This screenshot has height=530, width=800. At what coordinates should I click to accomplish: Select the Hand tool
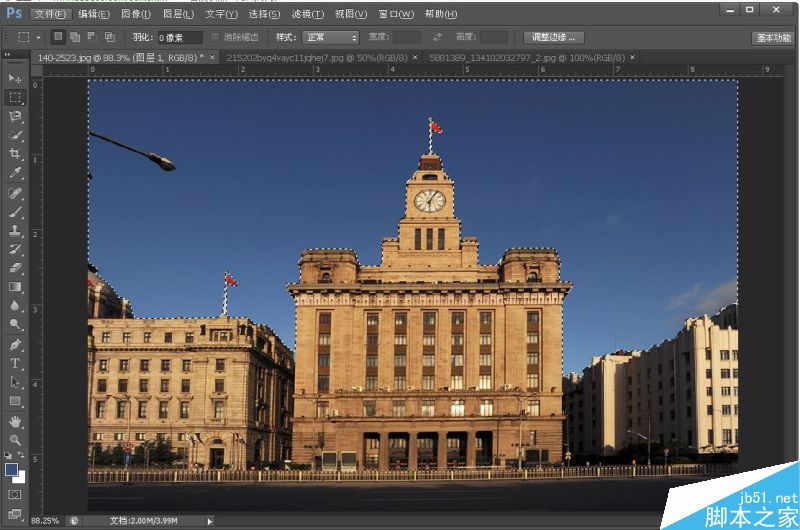[x=15, y=422]
